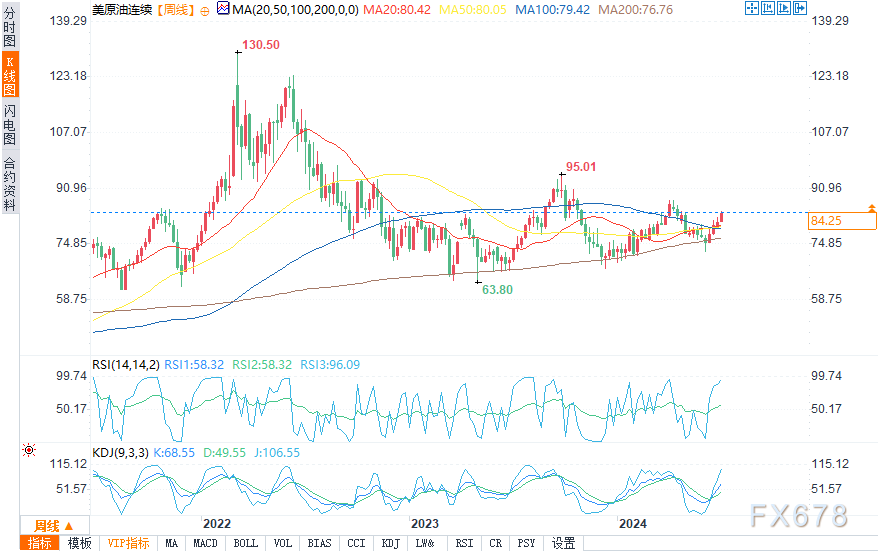Viewport: 878px width, 551px height.
Task: Click the D:49.55 value
Action: pos(224,453)
